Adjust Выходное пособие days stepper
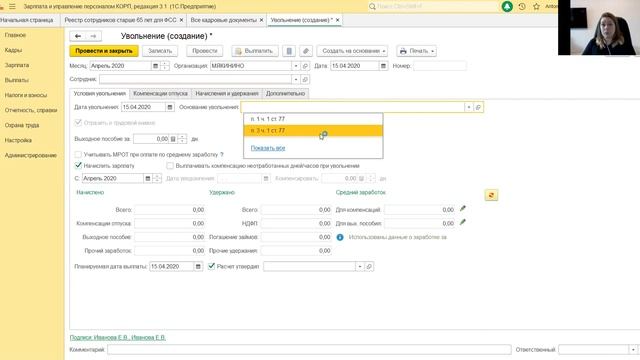The height and width of the screenshot is (360, 640). 182,139
